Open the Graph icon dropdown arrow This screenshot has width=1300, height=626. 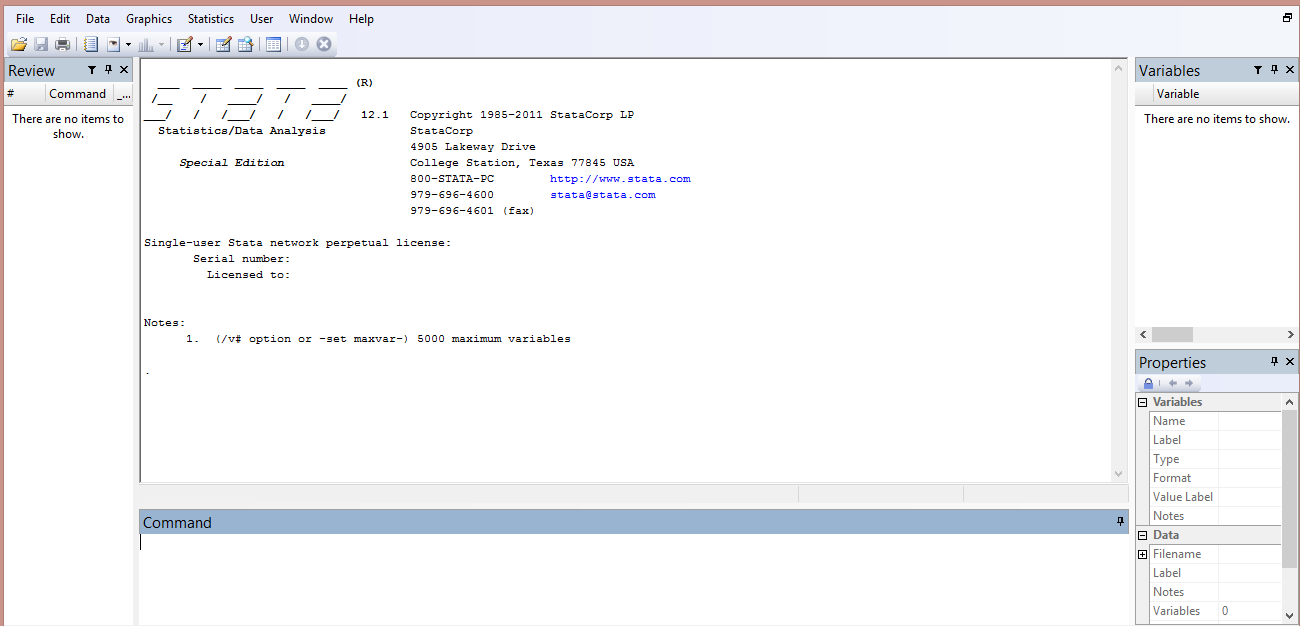[162, 45]
